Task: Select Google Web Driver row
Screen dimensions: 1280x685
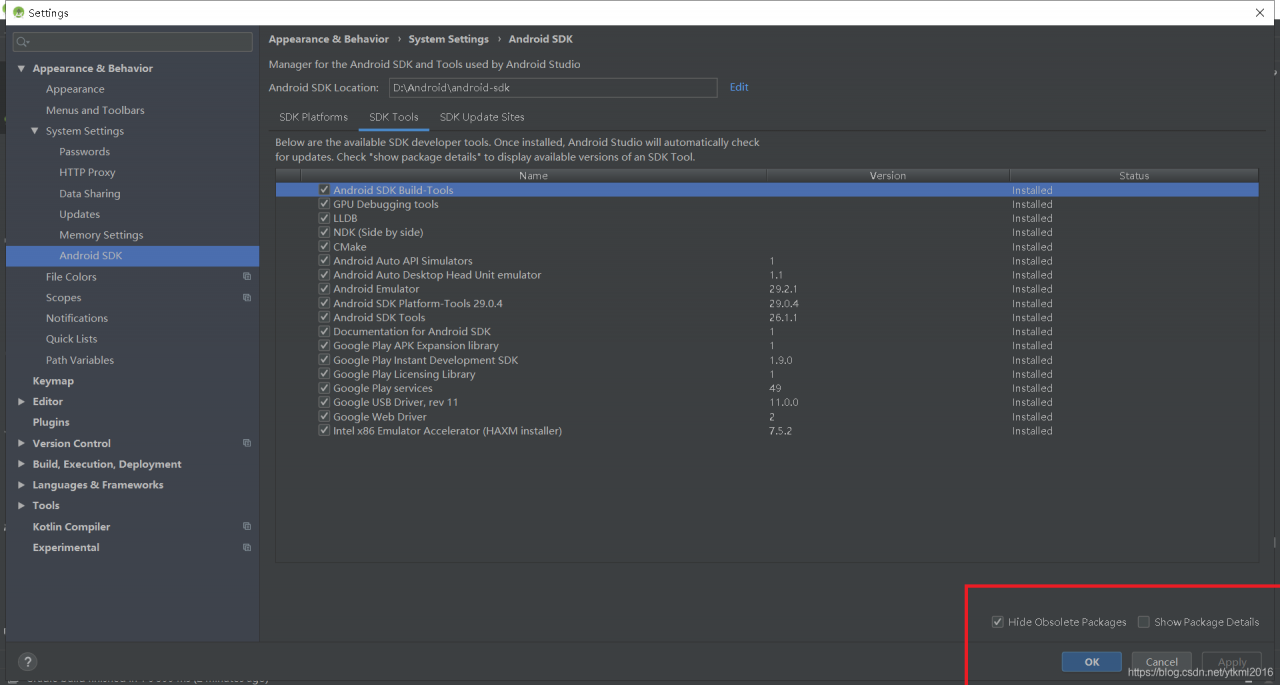Action: pyautogui.click(x=767, y=417)
